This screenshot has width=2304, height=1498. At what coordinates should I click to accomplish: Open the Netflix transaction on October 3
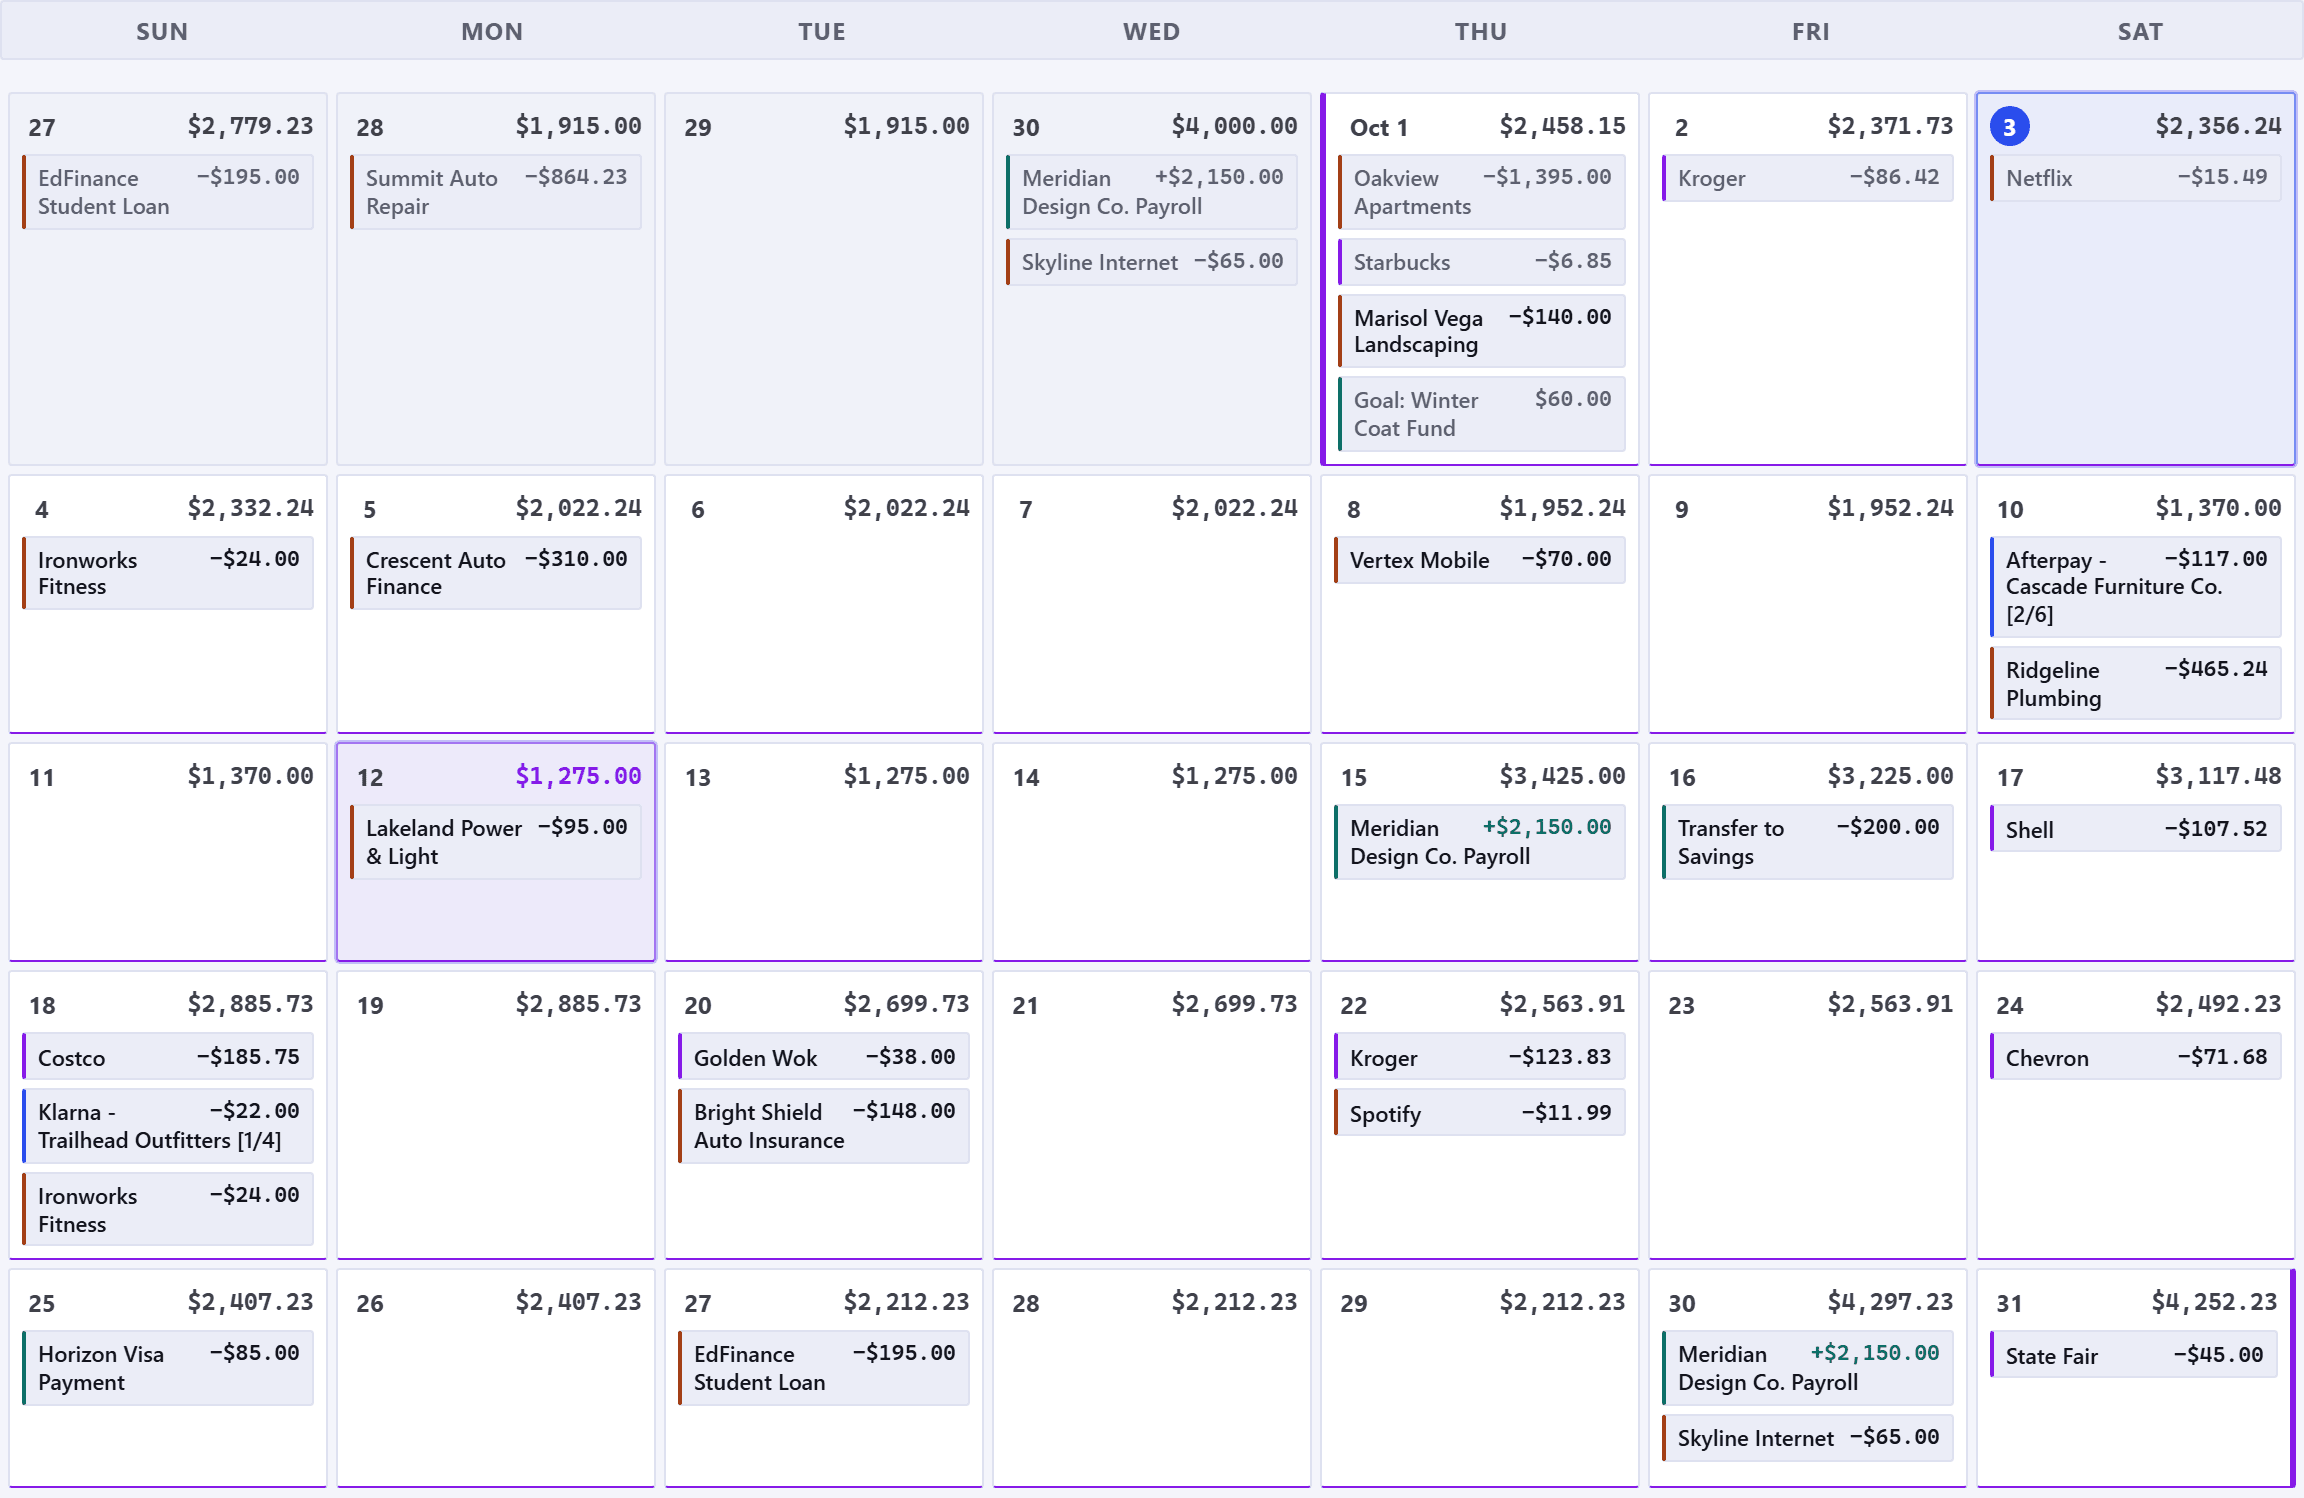coord(2135,178)
